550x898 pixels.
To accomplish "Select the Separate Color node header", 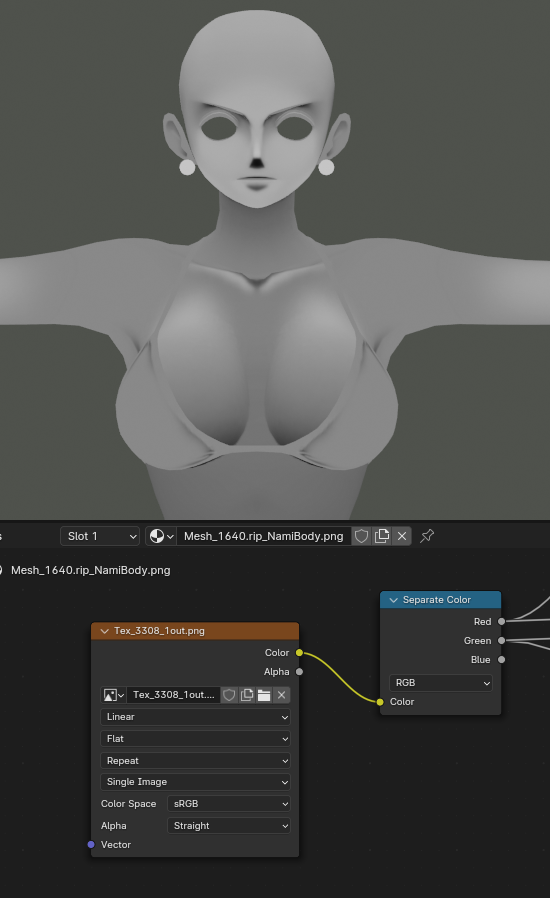I will [x=441, y=600].
